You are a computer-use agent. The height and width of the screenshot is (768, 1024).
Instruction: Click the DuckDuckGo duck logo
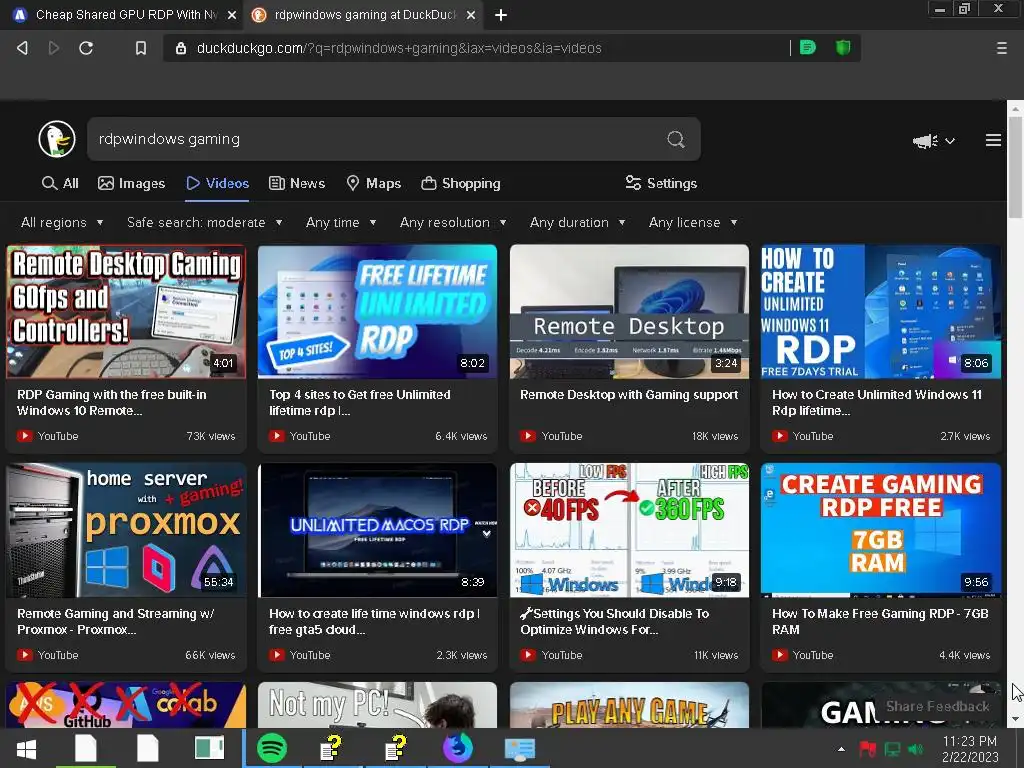point(57,139)
